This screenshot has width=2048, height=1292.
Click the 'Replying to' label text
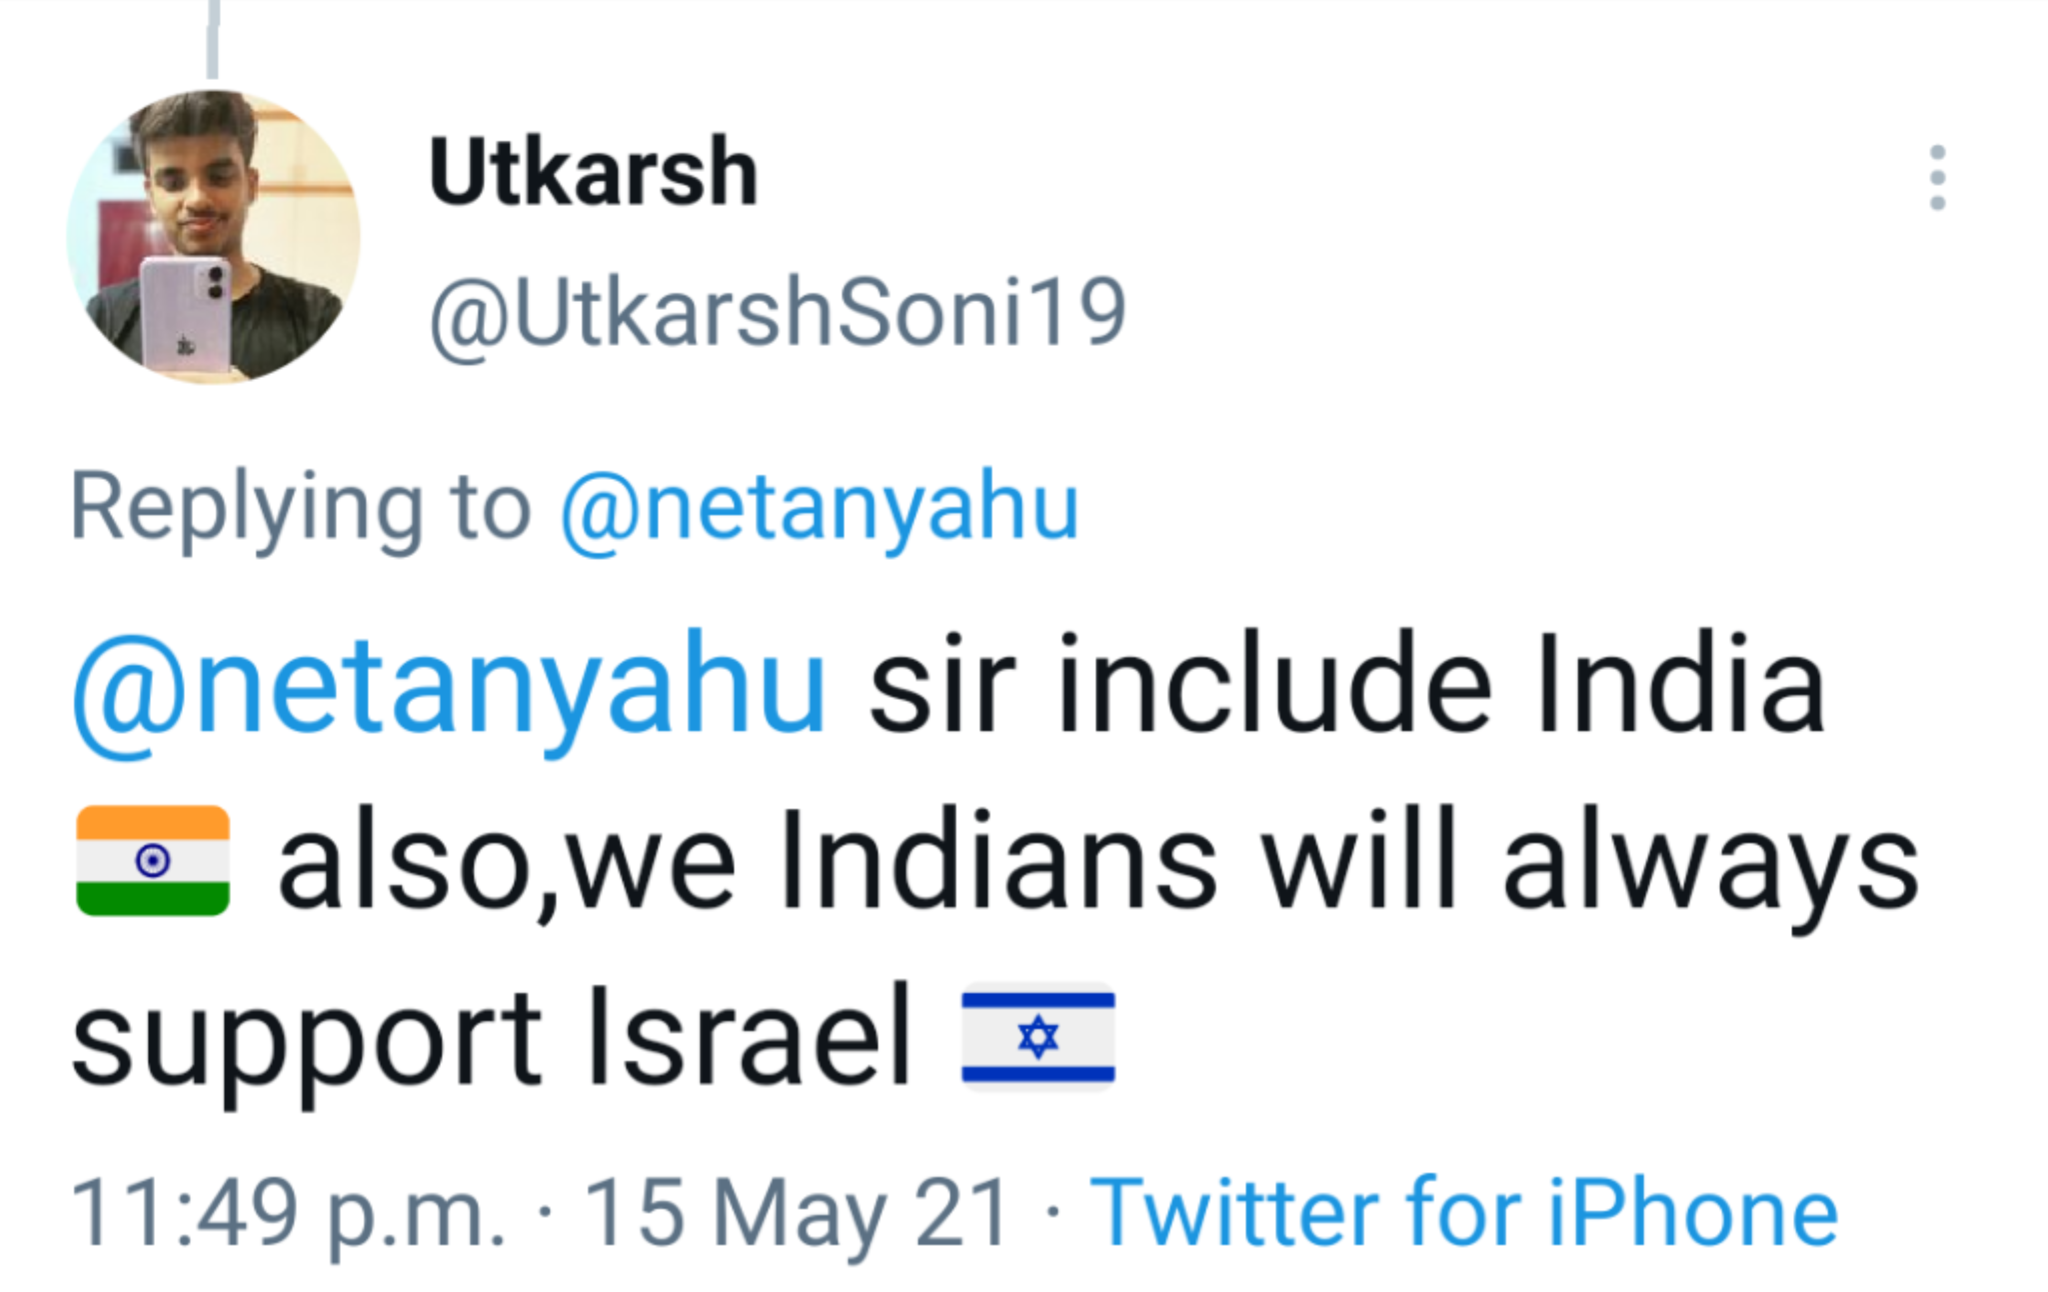tap(300, 507)
